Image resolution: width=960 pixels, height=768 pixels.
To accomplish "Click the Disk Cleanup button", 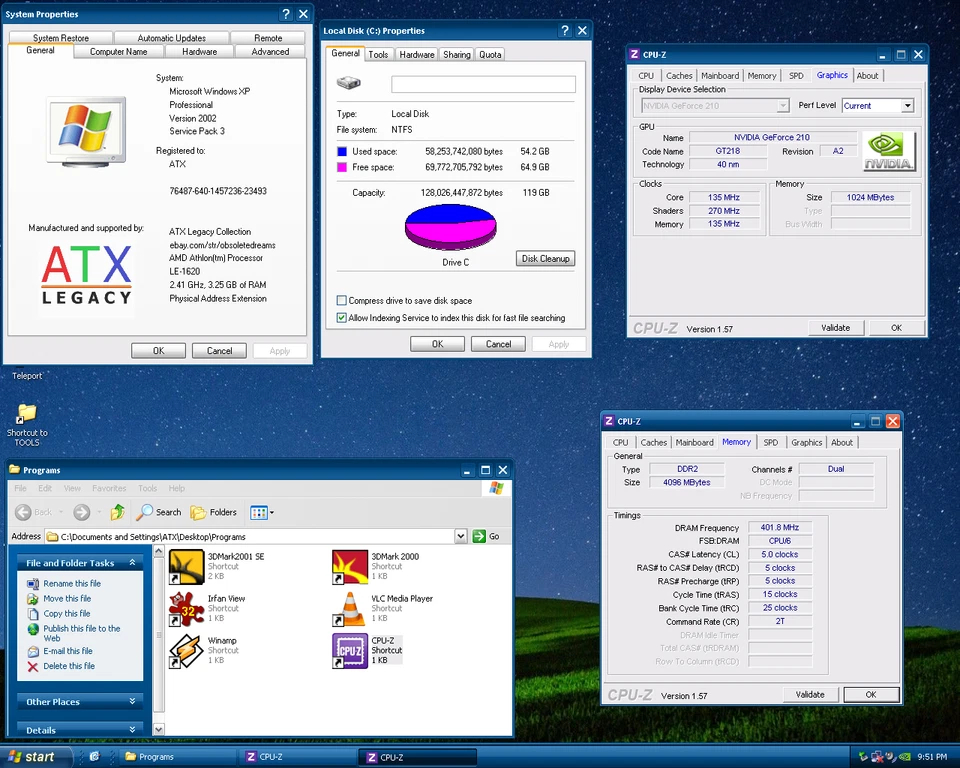I will tap(544, 258).
